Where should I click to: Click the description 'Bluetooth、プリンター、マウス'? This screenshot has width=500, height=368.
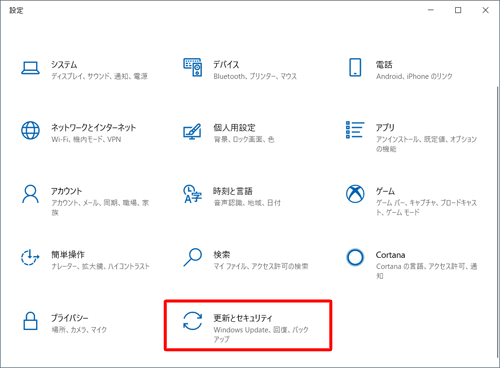click(255, 76)
